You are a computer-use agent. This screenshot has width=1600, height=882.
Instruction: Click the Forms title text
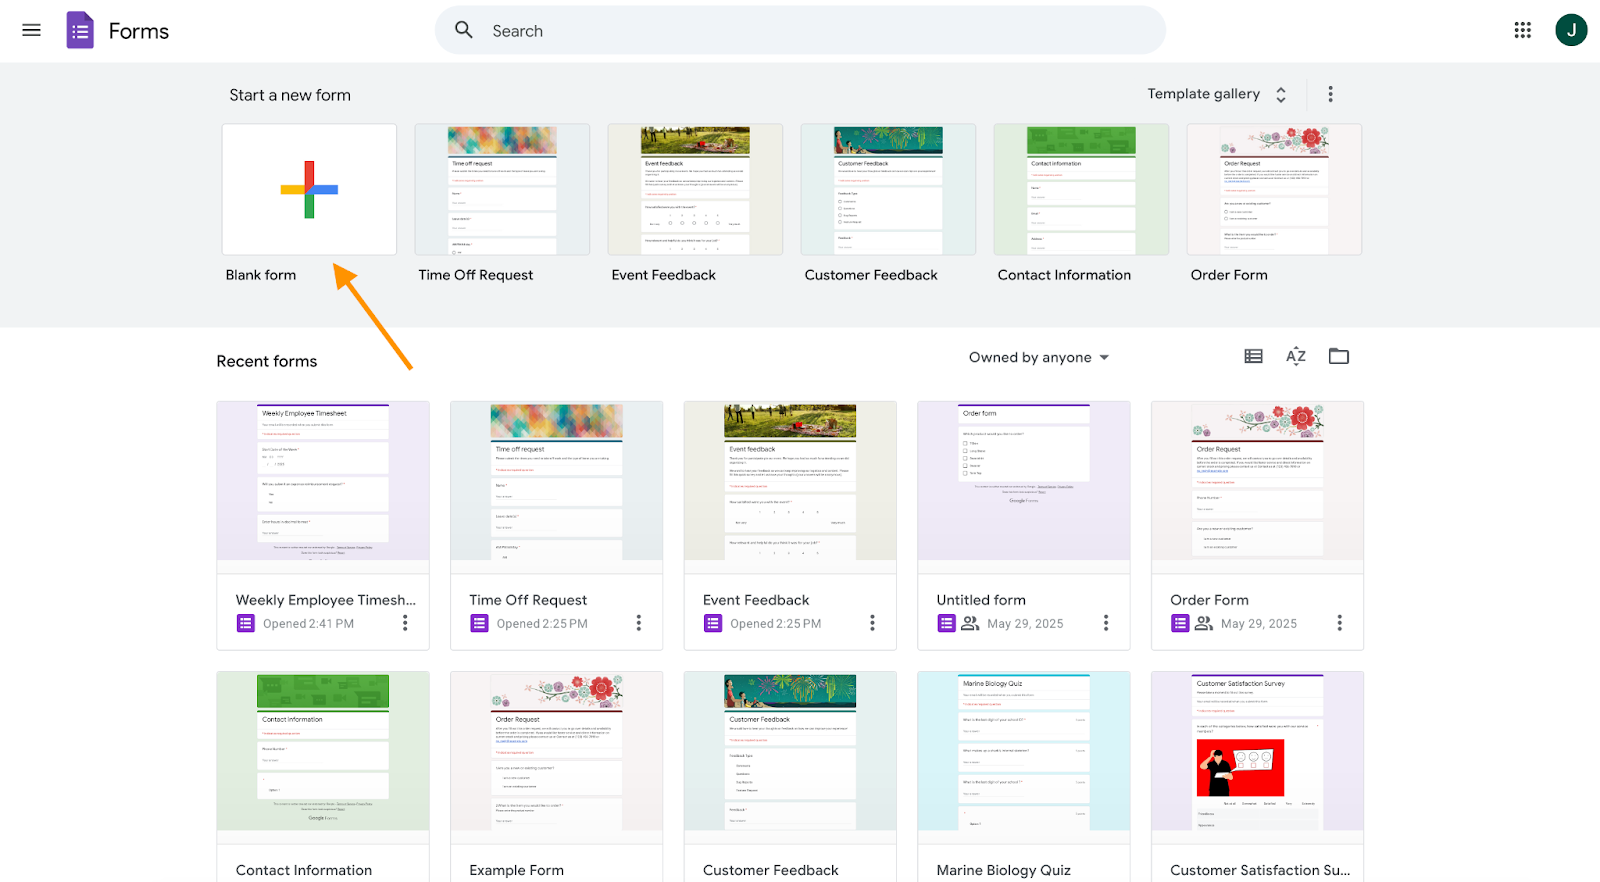tap(139, 31)
